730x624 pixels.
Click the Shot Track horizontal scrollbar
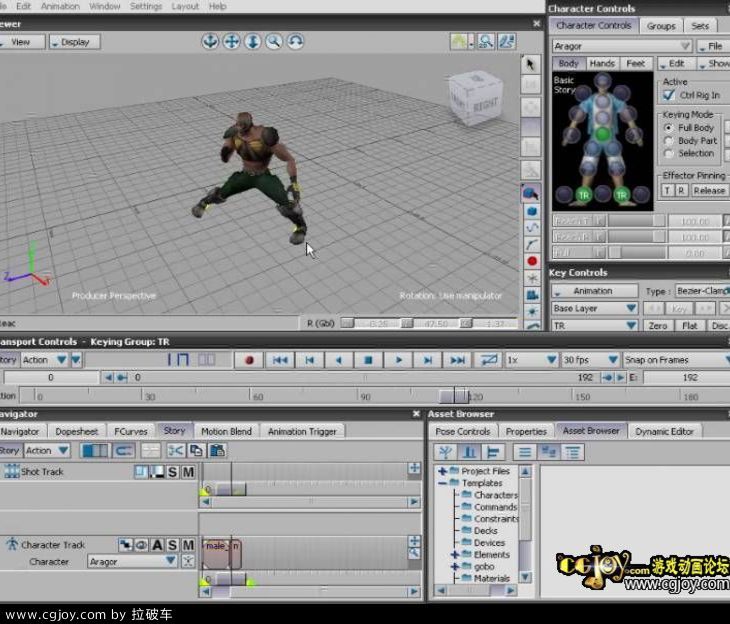point(310,502)
